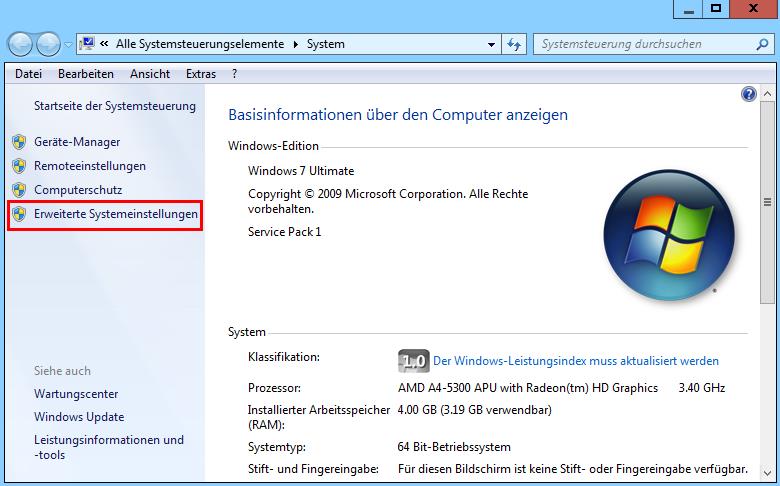Click the Windows 7 logo orb

[x=669, y=235]
